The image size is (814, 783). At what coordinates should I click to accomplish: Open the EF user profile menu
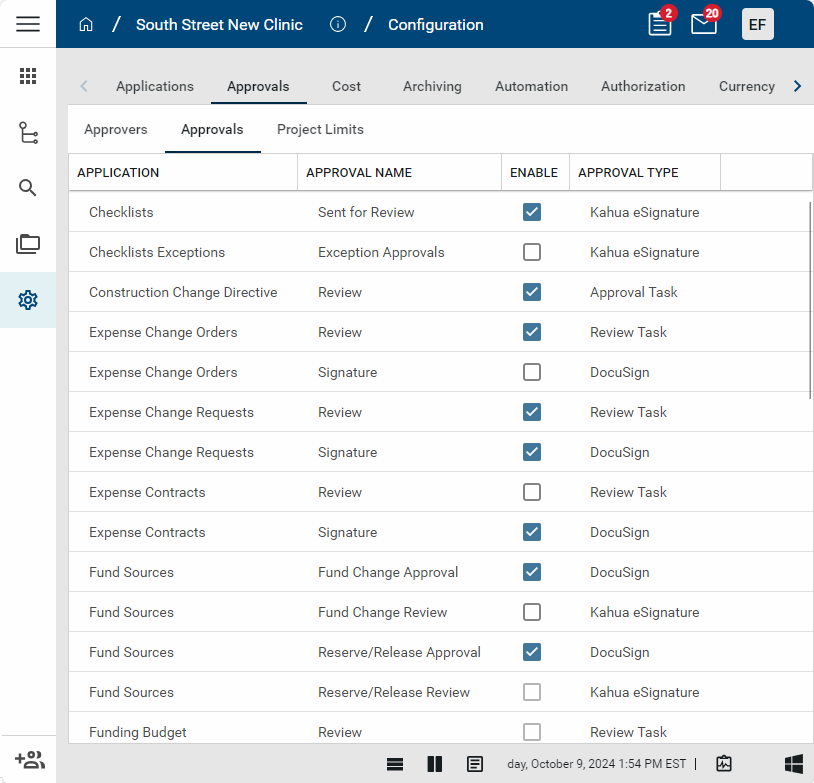[x=757, y=25]
